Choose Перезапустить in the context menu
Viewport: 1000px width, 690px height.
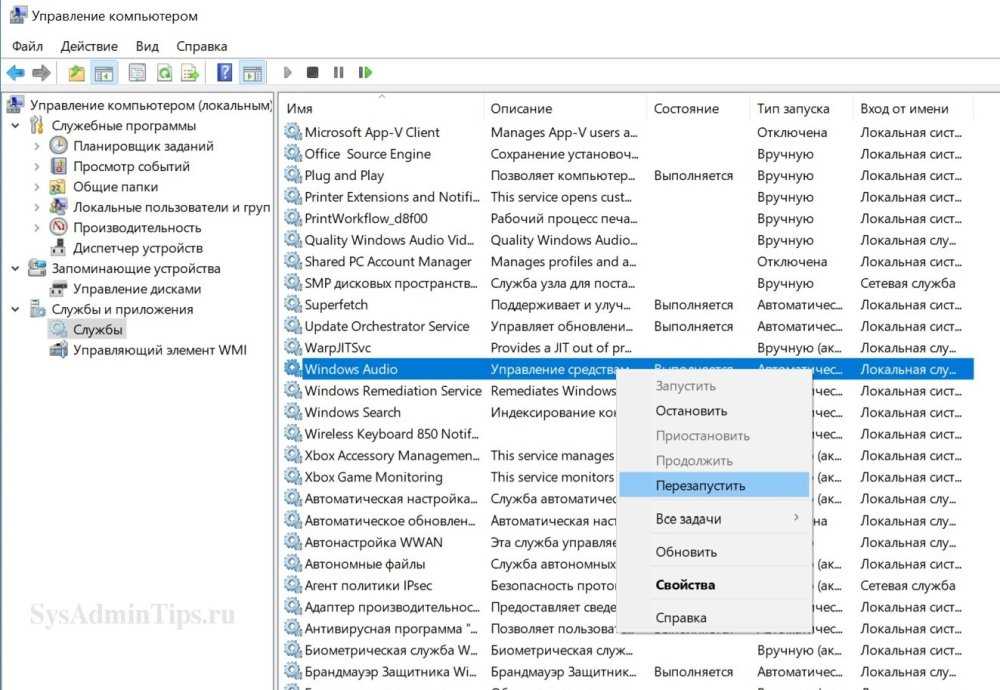(700, 486)
